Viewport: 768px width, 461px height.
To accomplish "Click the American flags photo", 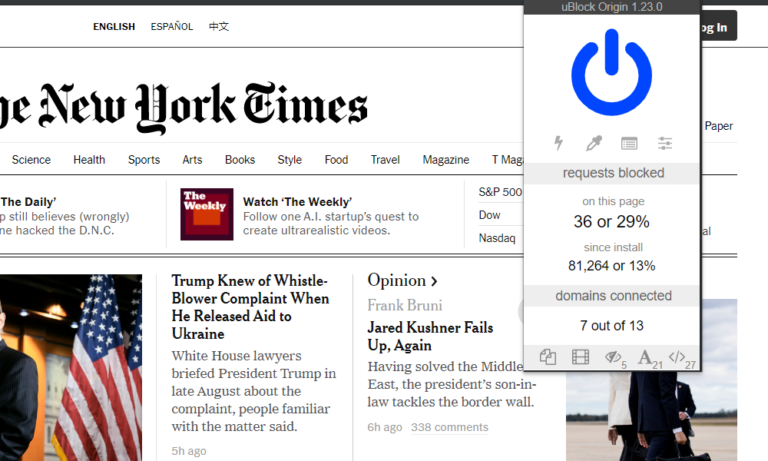I will point(71,367).
